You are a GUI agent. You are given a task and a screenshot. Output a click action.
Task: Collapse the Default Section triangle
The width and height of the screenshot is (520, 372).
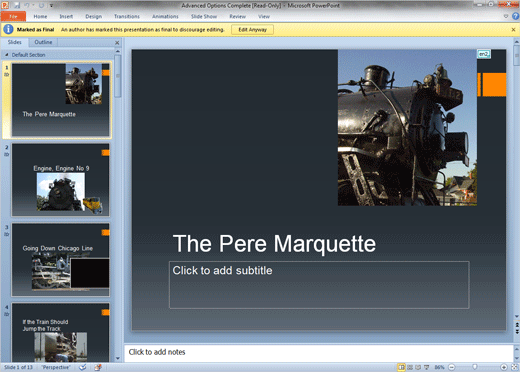tap(7, 54)
